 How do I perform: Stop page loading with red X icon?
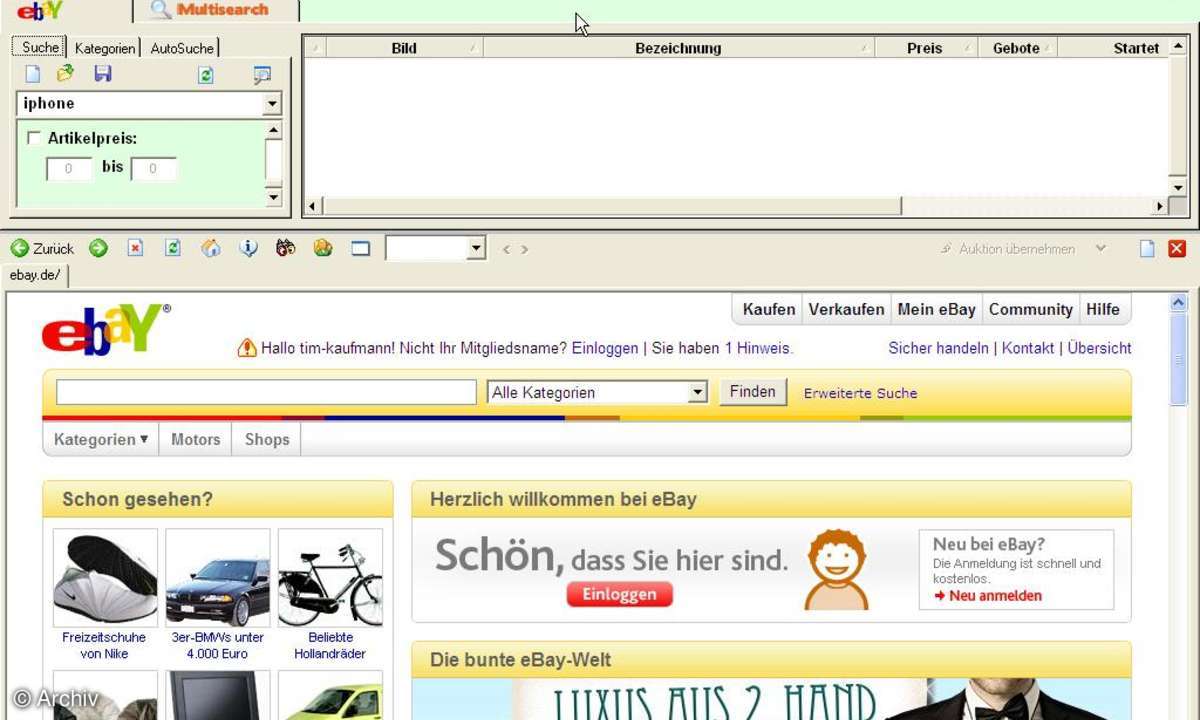tap(135, 248)
